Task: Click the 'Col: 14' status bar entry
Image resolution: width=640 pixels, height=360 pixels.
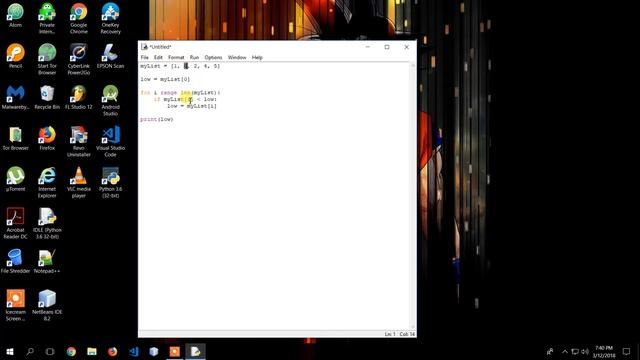Action: tap(407, 334)
